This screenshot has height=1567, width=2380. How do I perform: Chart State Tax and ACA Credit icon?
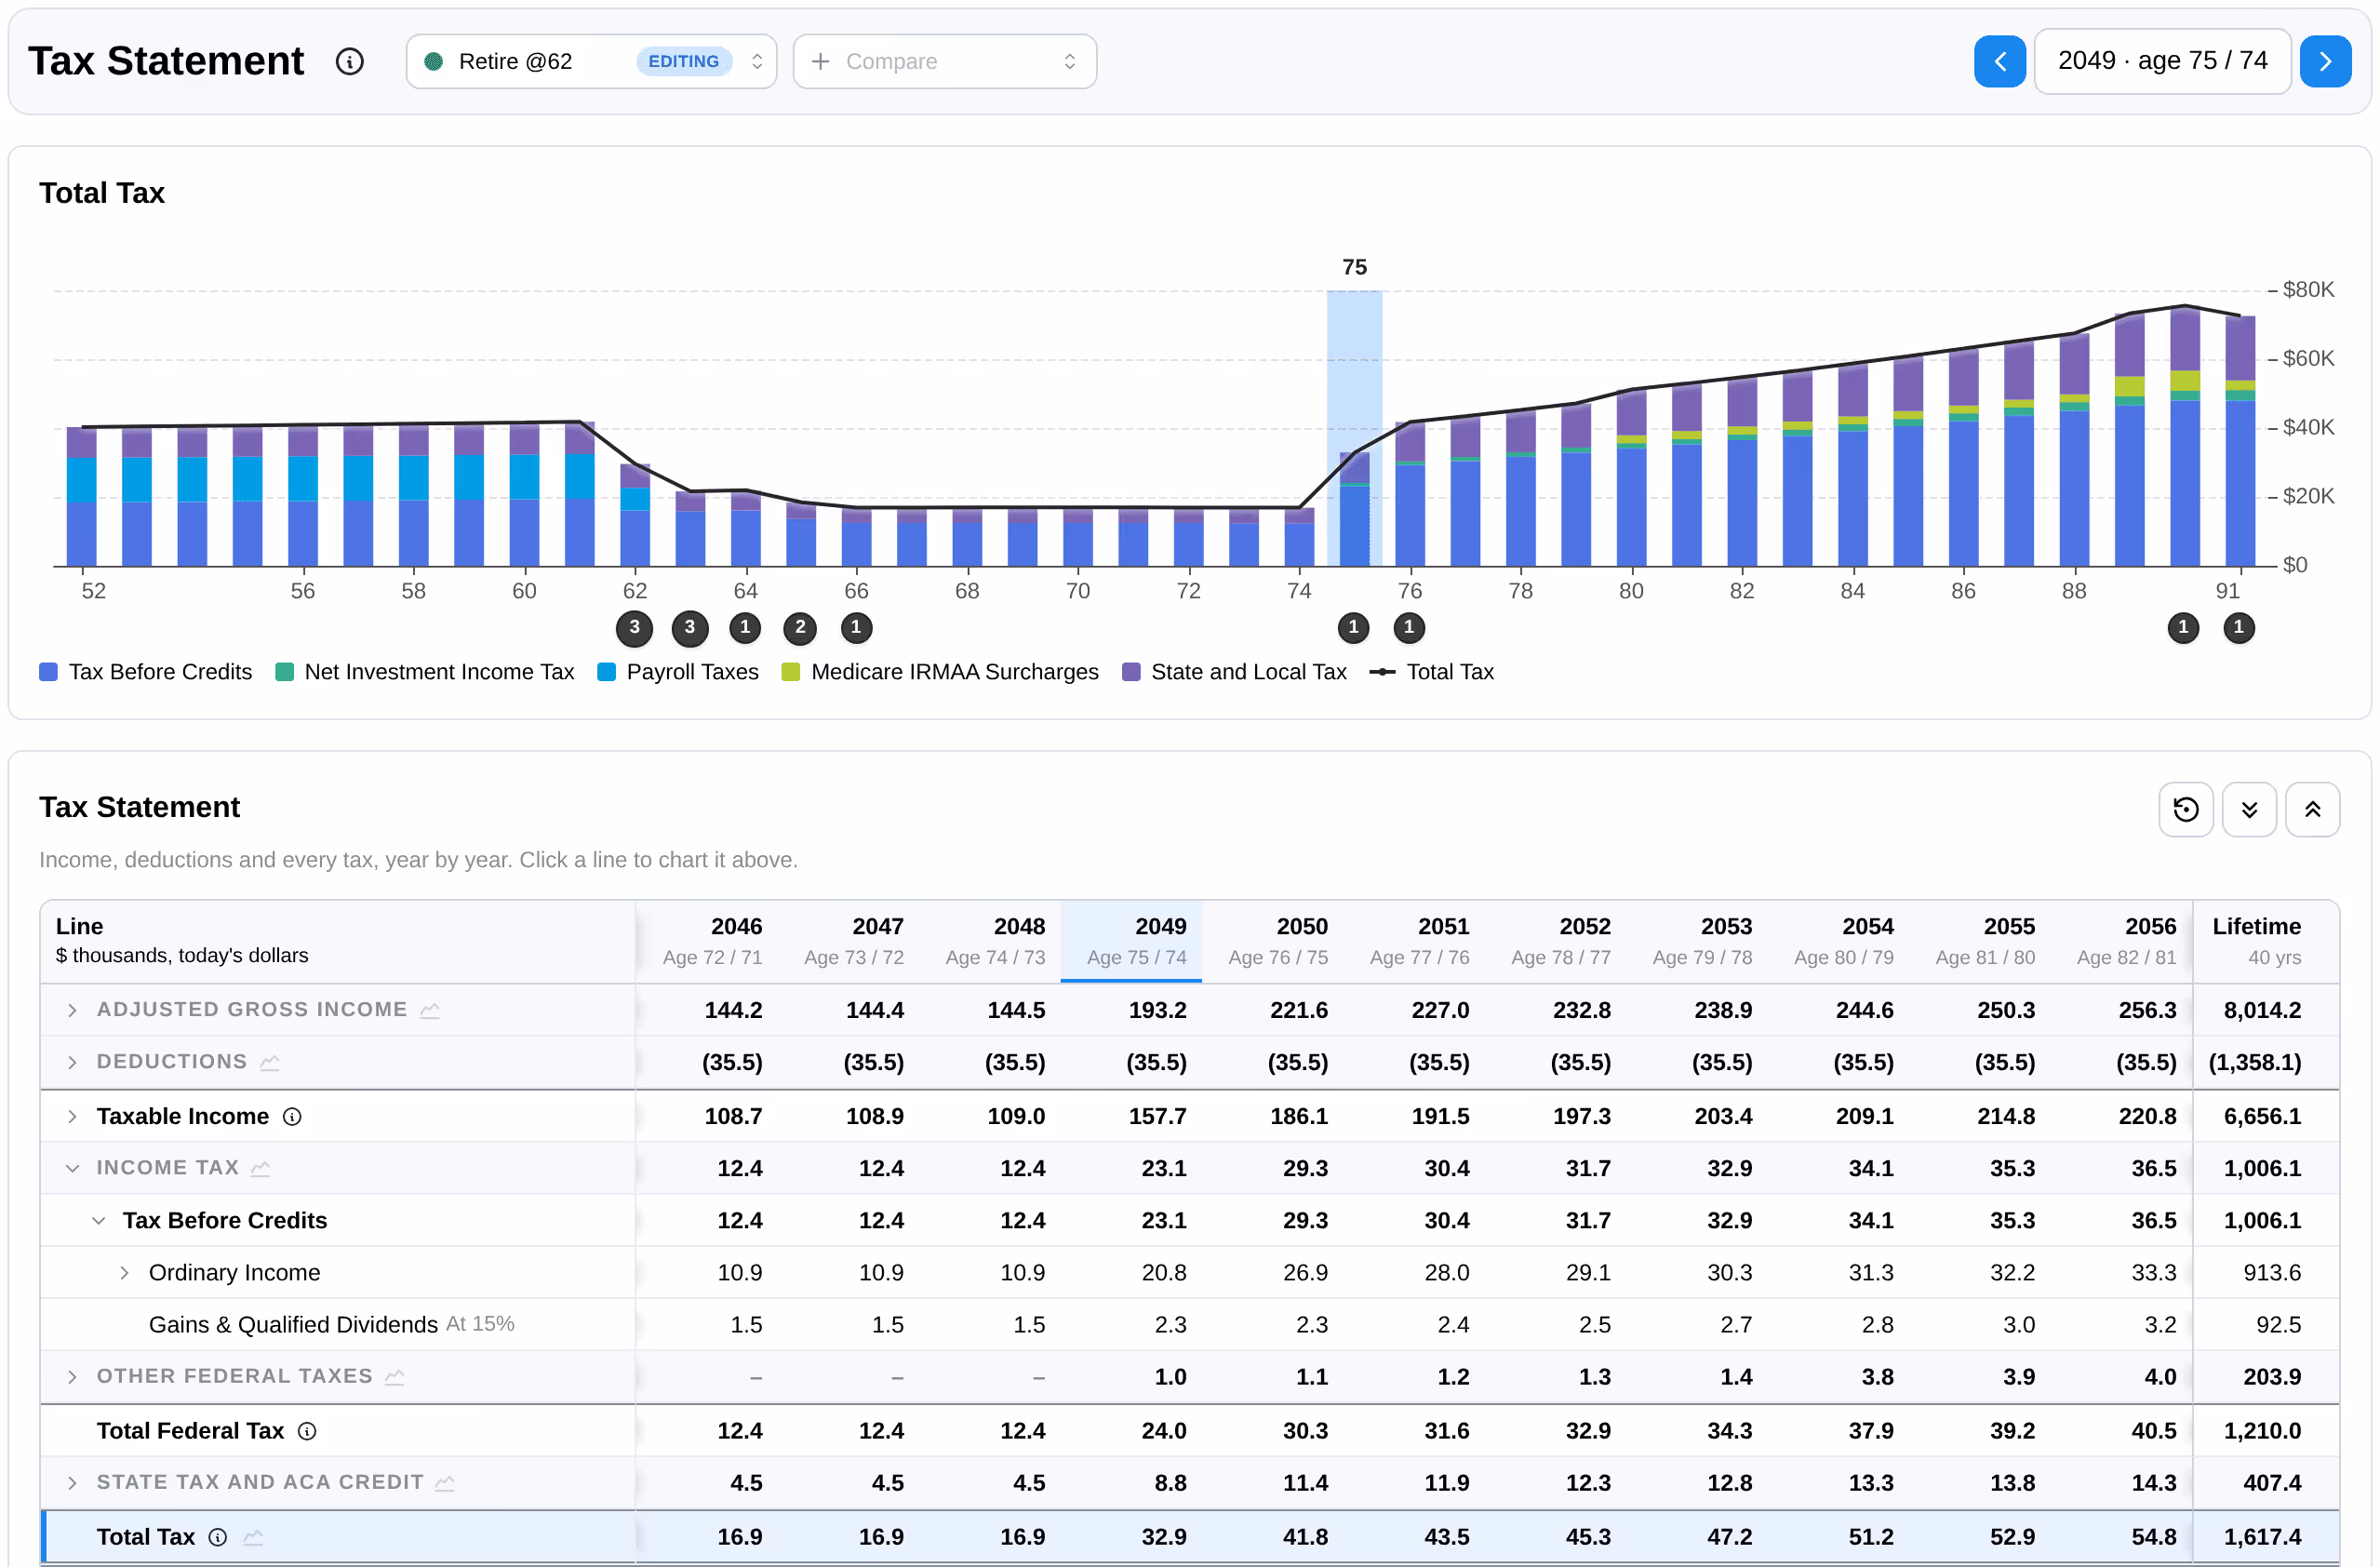click(445, 1482)
